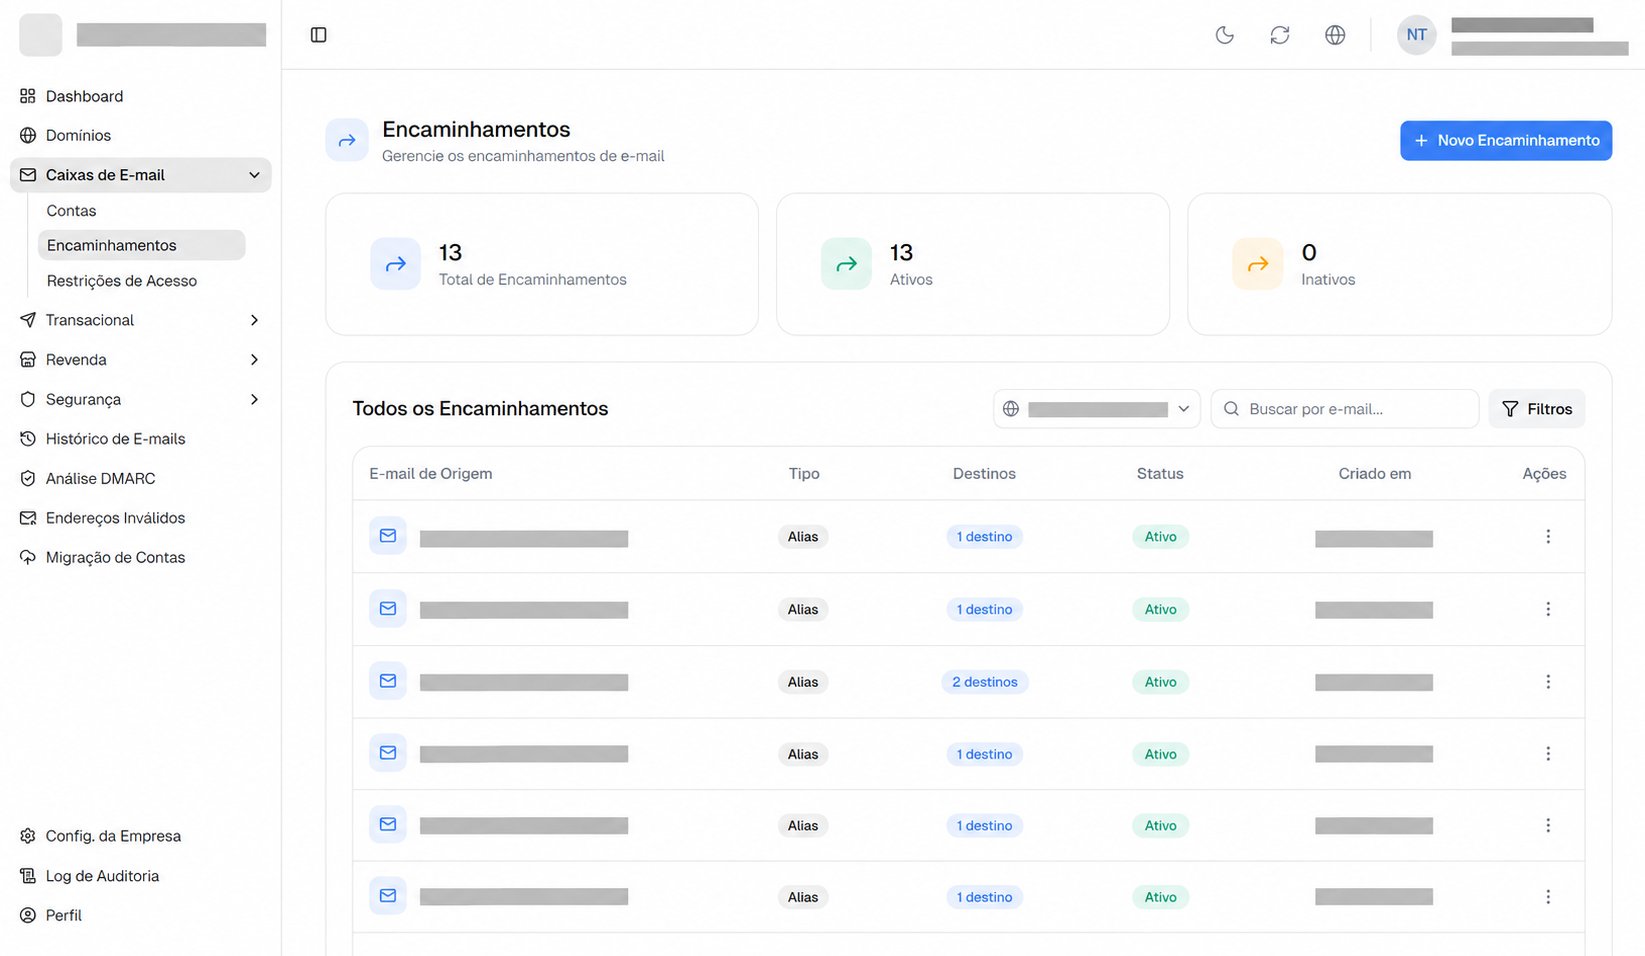Open the NT user avatar
The height and width of the screenshot is (956, 1645).
pos(1416,35)
